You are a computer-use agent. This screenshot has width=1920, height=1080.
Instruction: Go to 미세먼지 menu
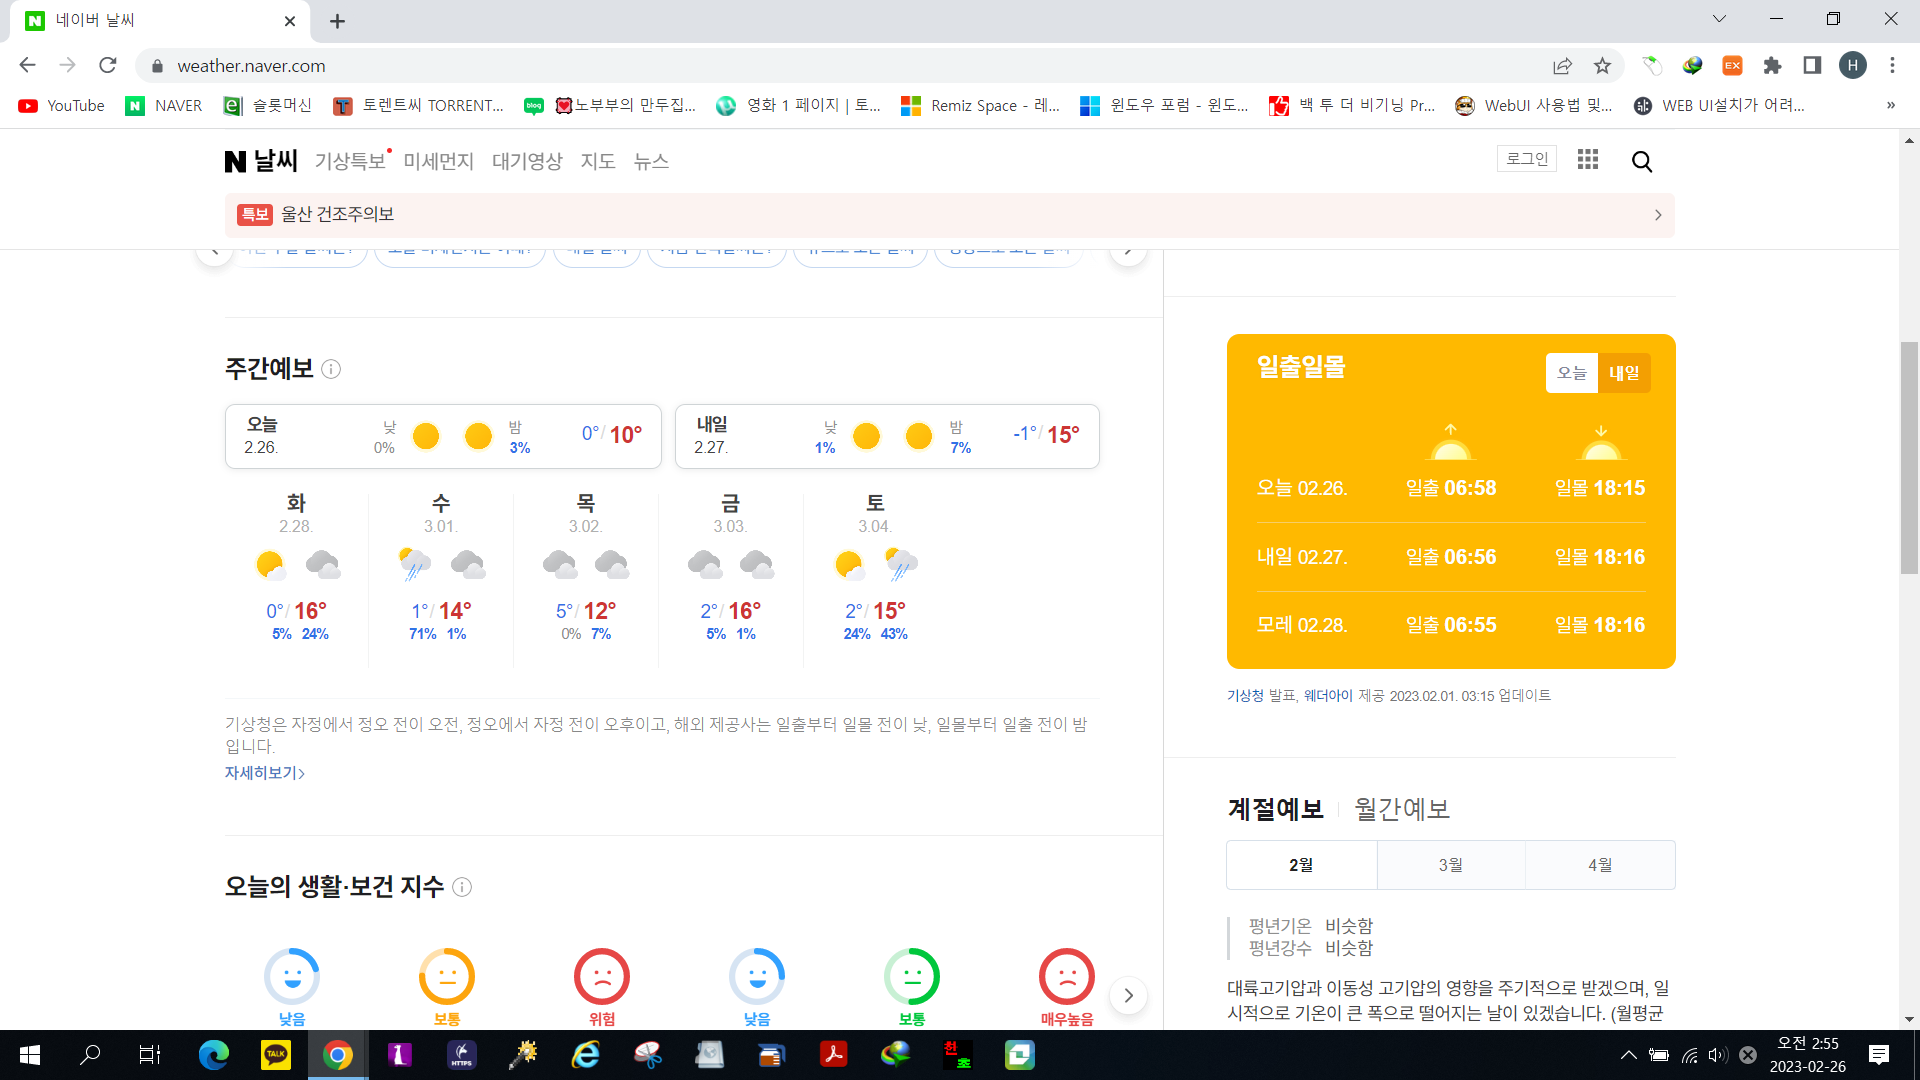(439, 161)
